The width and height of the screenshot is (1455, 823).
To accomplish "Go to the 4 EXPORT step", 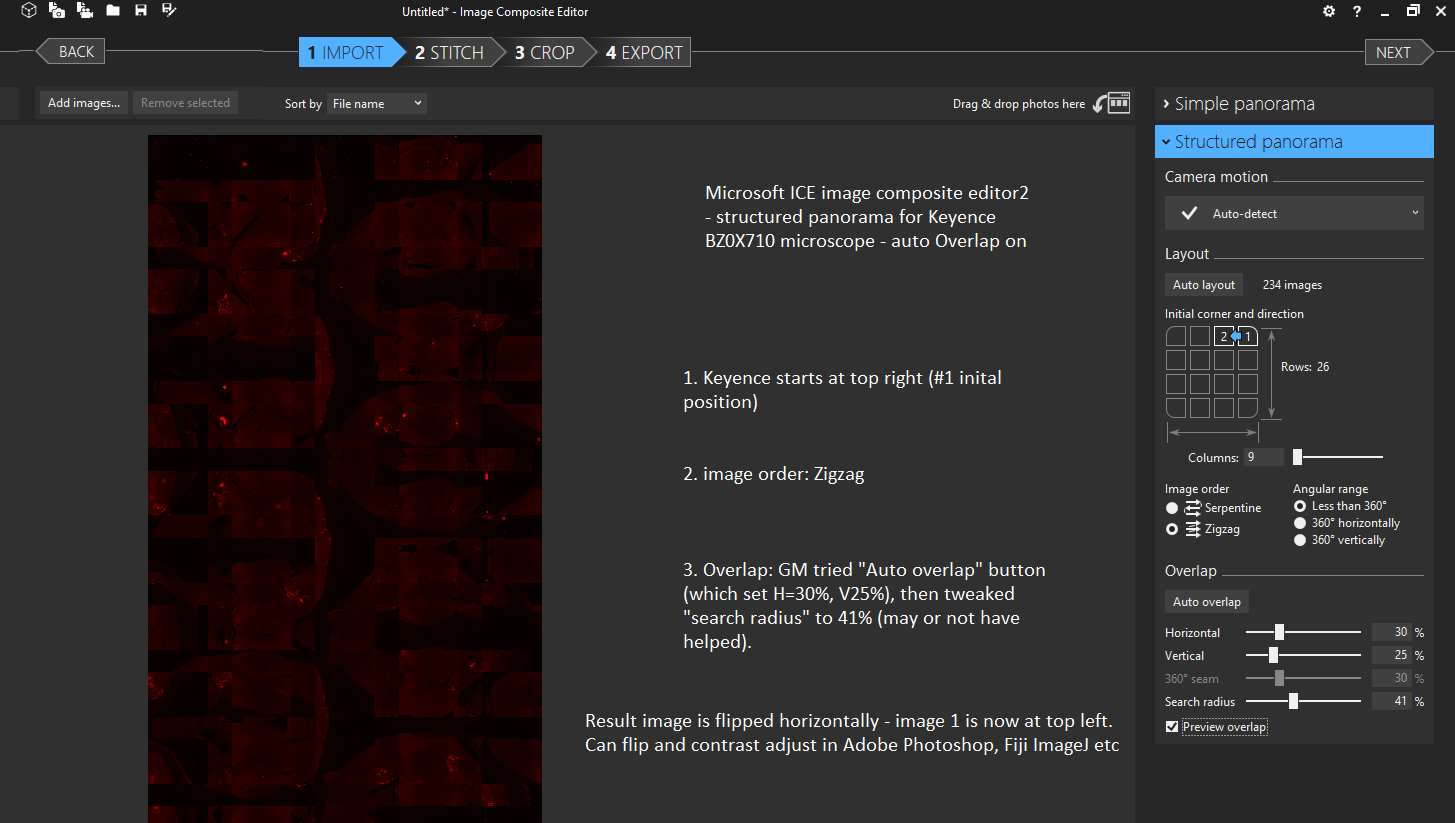I will pyautogui.click(x=644, y=52).
